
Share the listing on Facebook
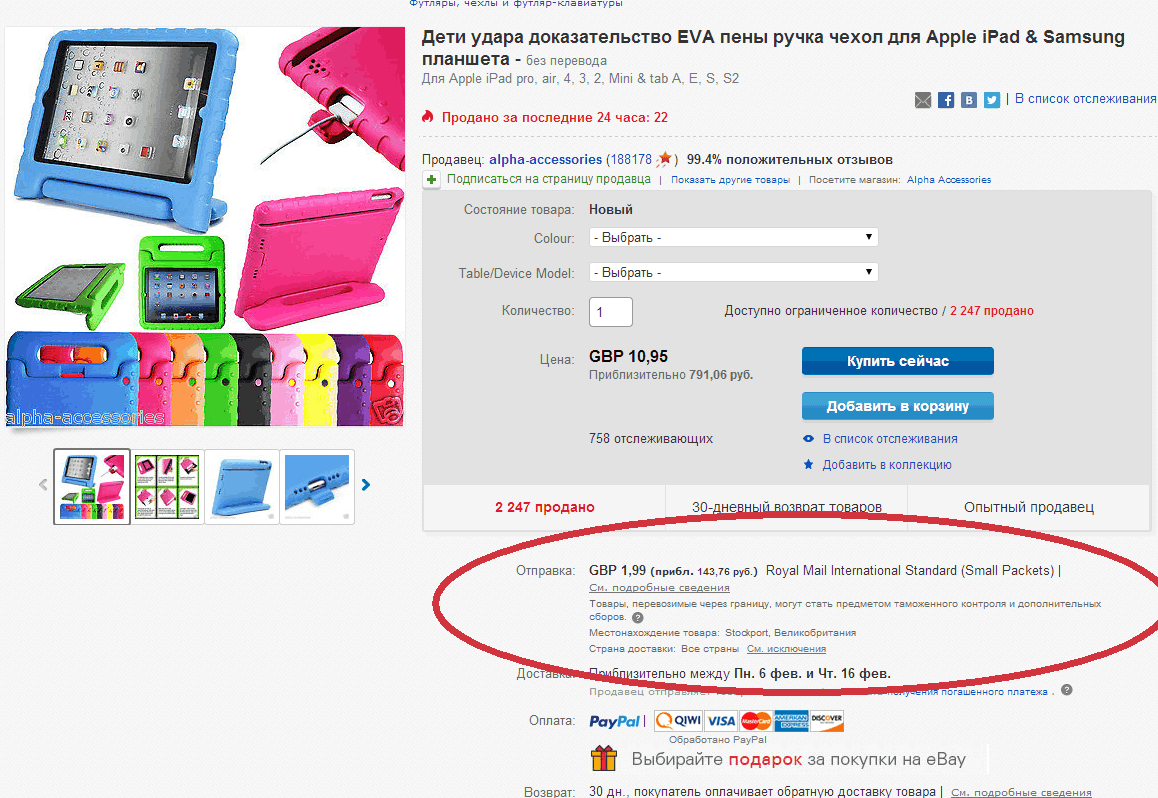(x=946, y=100)
